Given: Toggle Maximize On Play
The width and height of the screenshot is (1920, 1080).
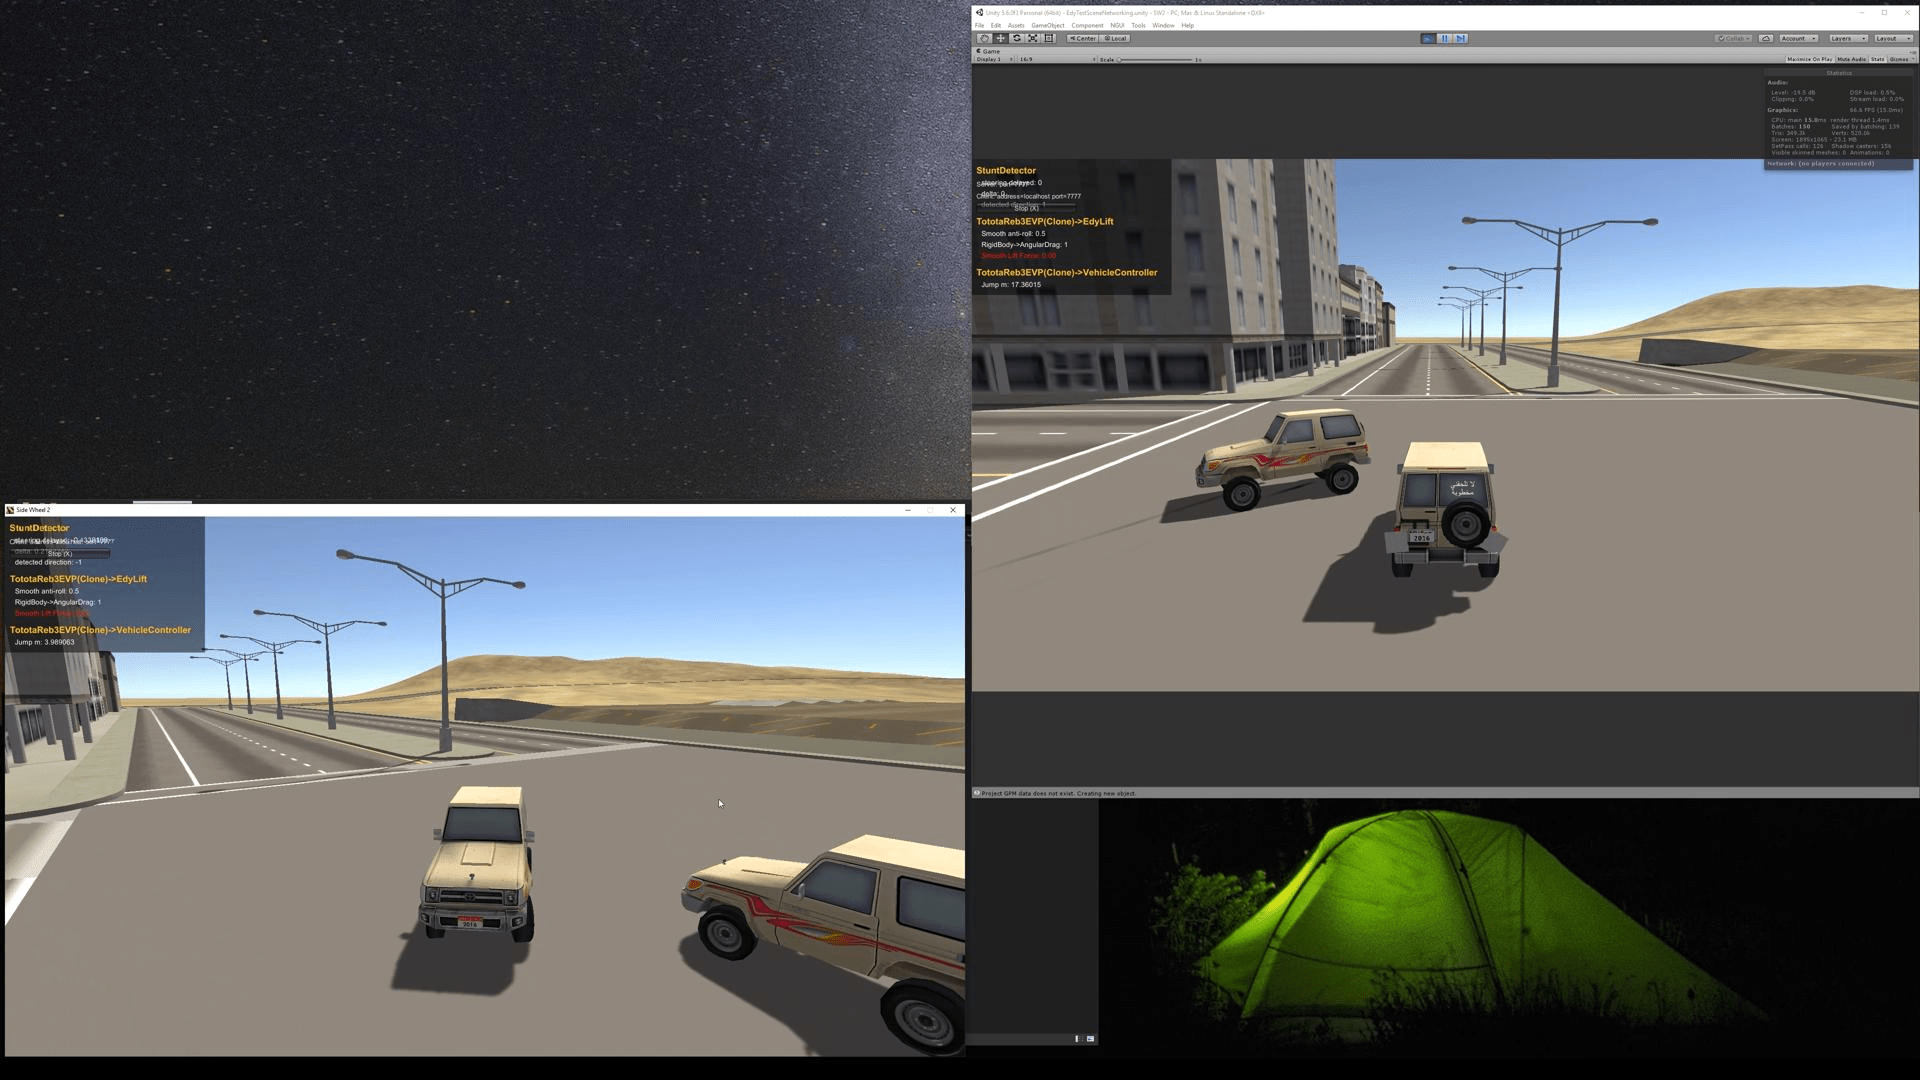Looking at the screenshot, I should coord(1809,59).
